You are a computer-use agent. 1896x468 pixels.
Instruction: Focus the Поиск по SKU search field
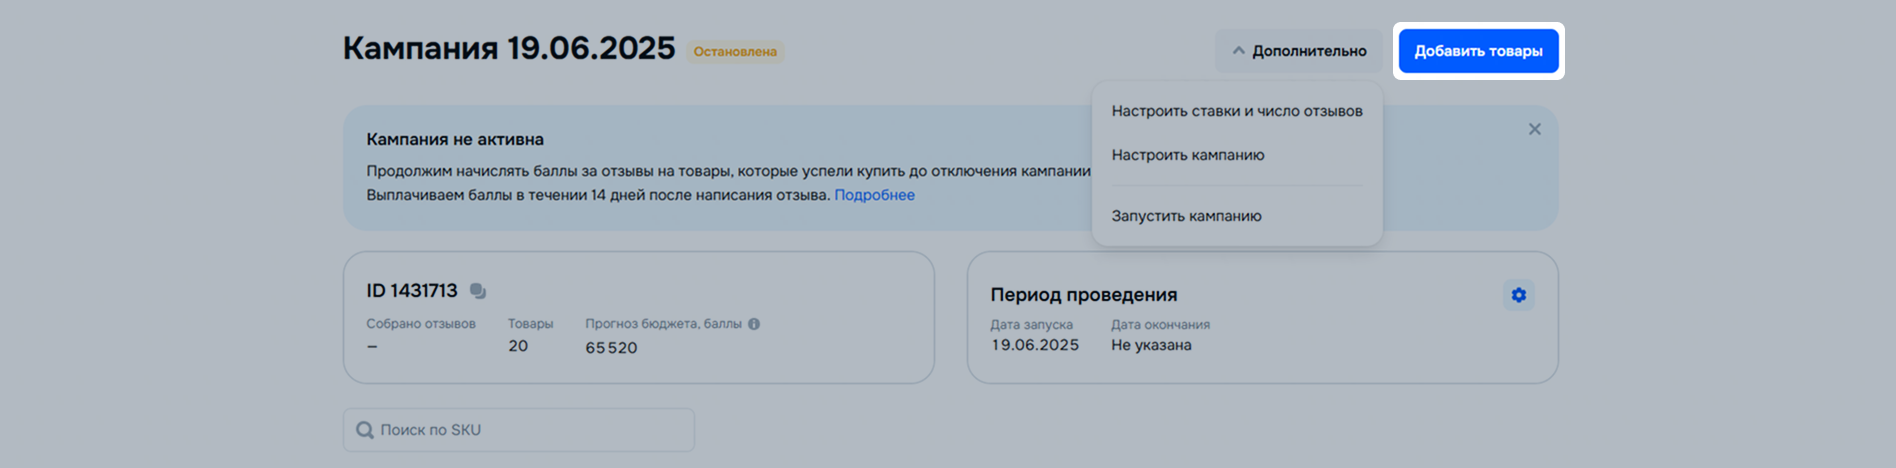pos(530,430)
